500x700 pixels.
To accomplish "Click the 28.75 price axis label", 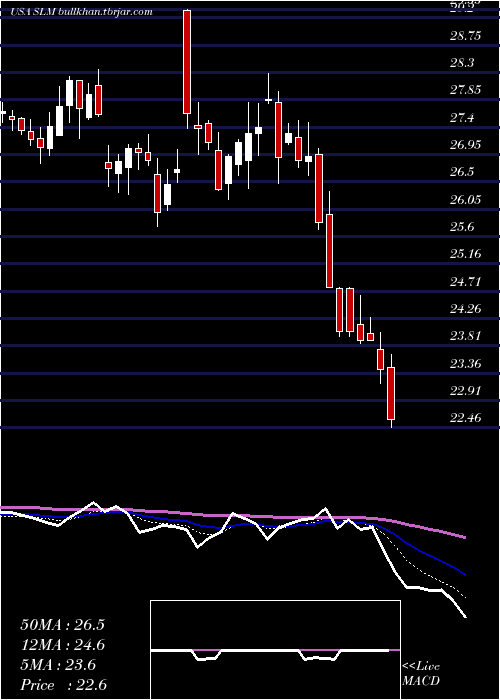I will pyautogui.click(x=466, y=36).
